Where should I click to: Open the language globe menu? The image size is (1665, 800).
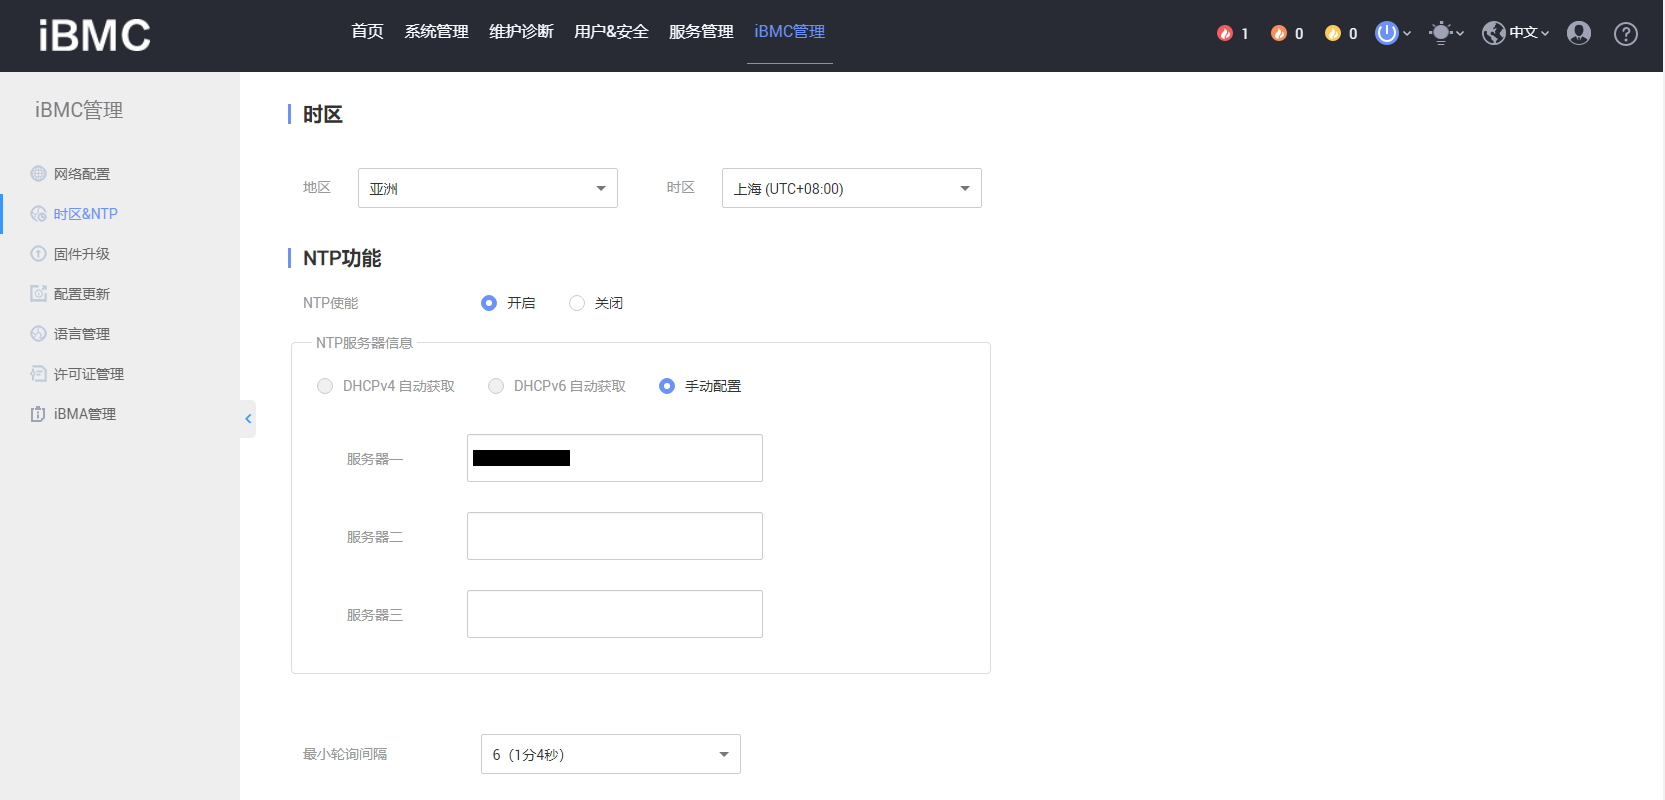click(x=1494, y=33)
